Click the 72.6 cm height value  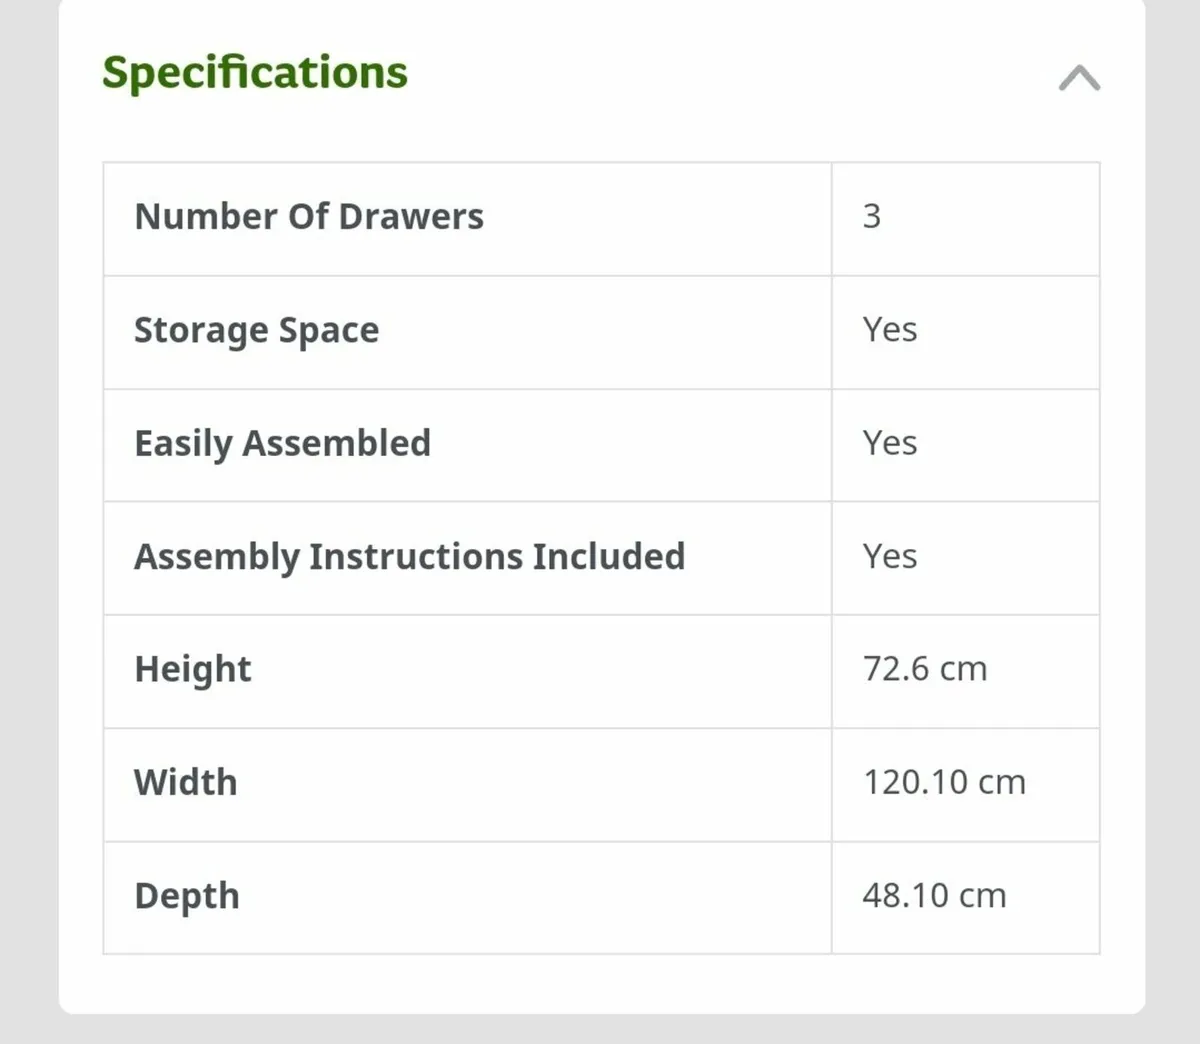(925, 668)
